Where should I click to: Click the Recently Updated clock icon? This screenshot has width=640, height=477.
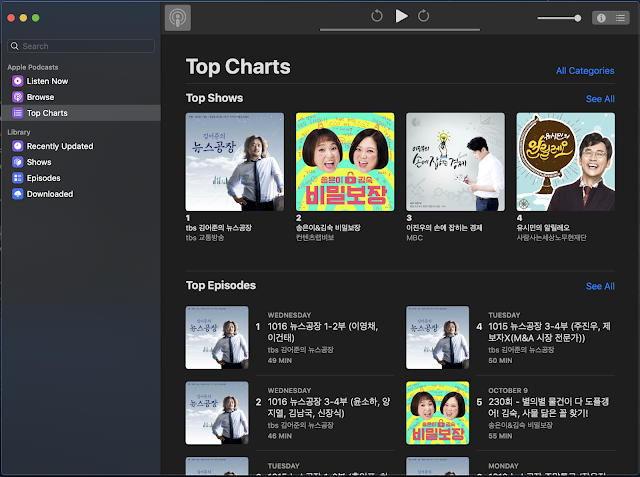pos(18,146)
